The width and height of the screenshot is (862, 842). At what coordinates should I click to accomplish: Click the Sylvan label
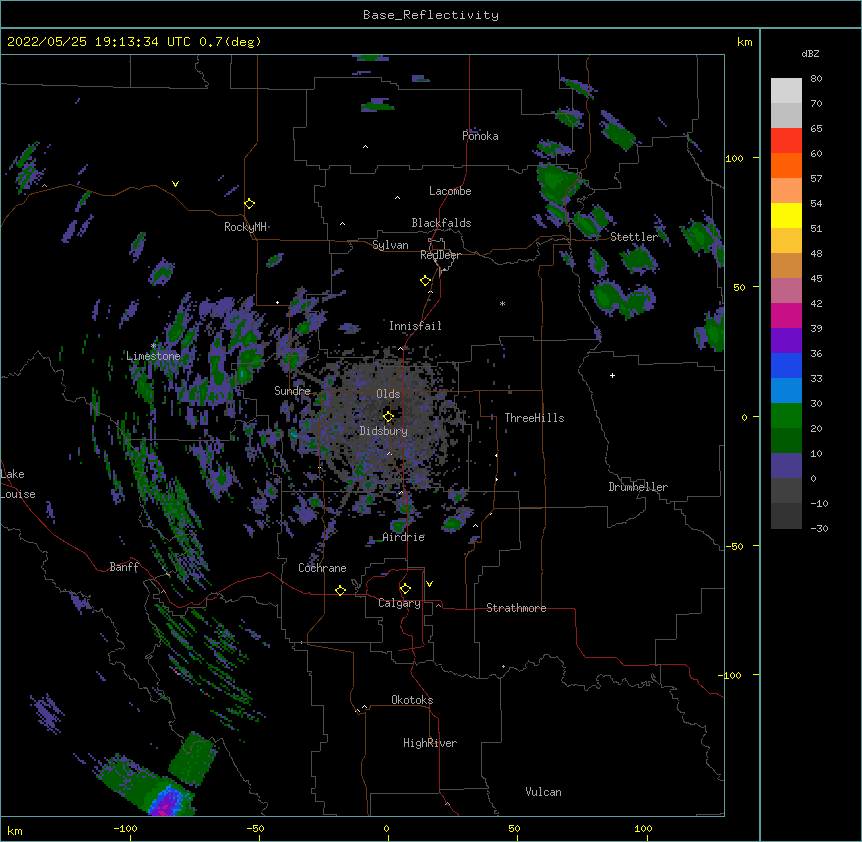tap(390, 245)
